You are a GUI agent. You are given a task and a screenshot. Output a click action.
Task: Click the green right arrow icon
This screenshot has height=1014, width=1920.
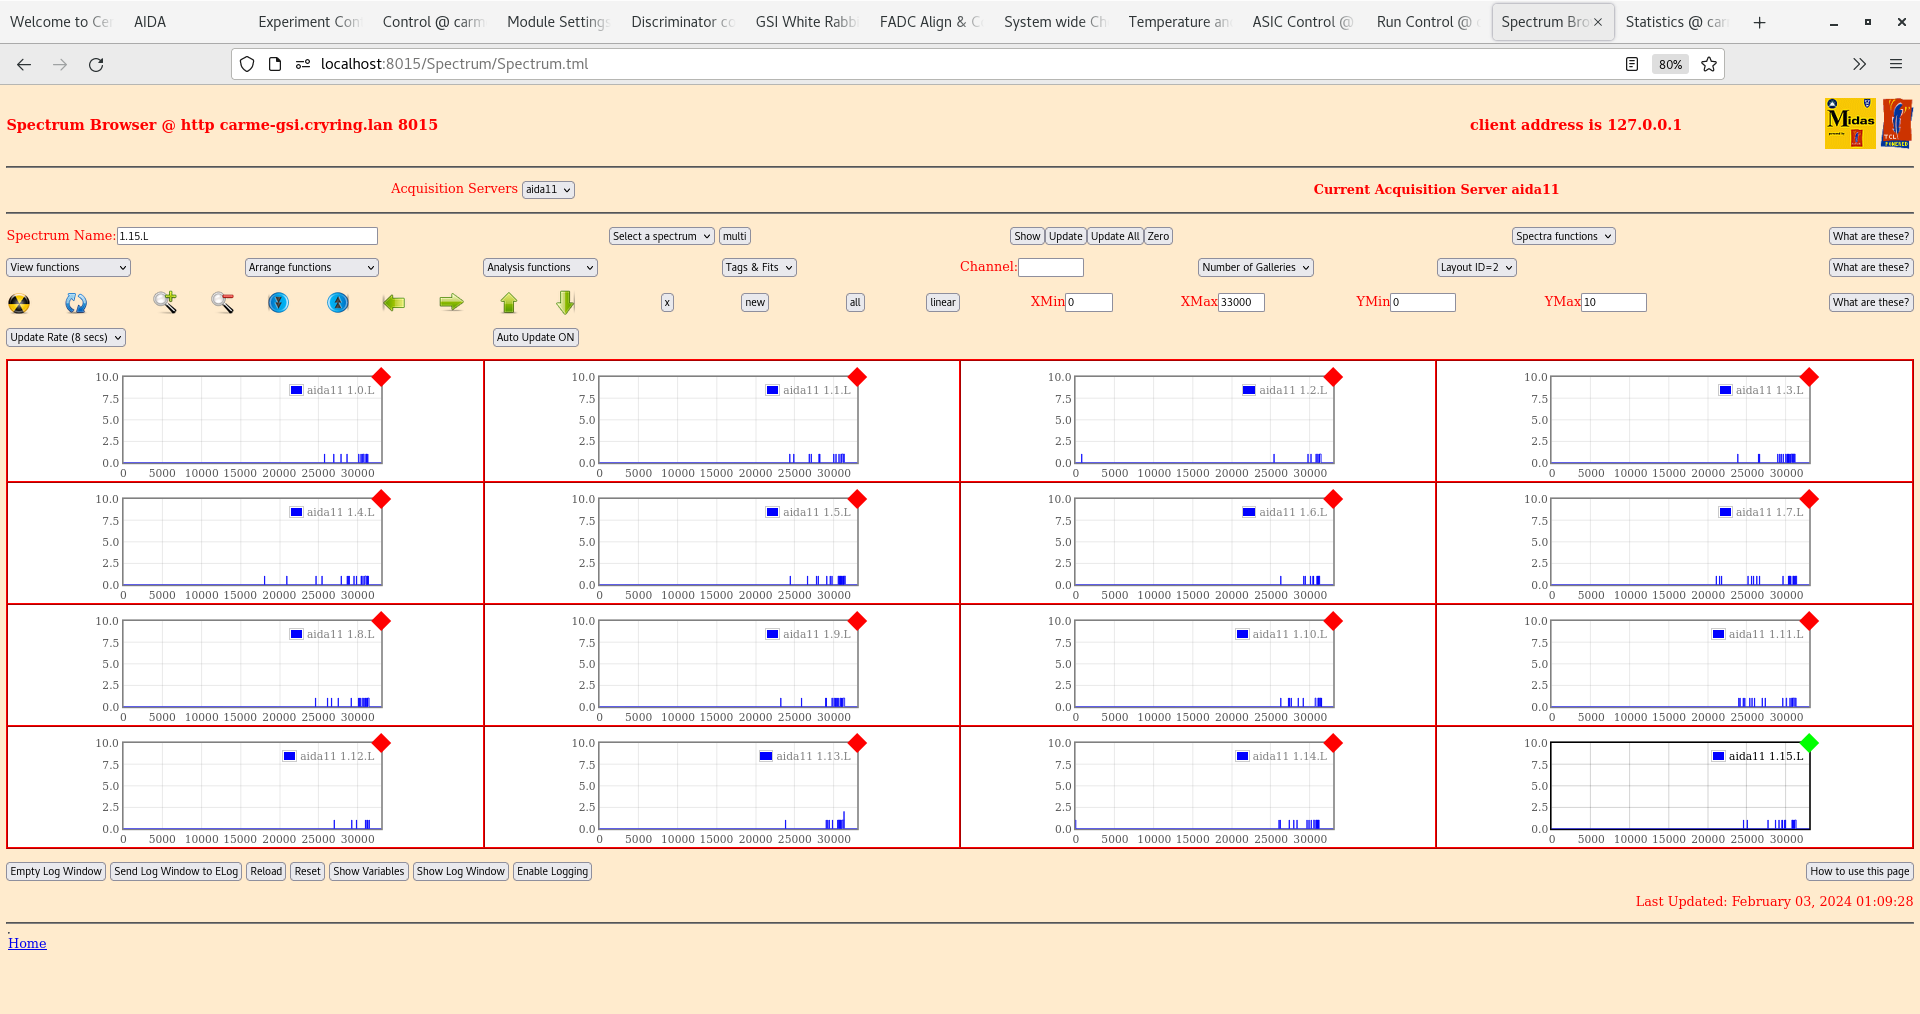click(x=451, y=302)
